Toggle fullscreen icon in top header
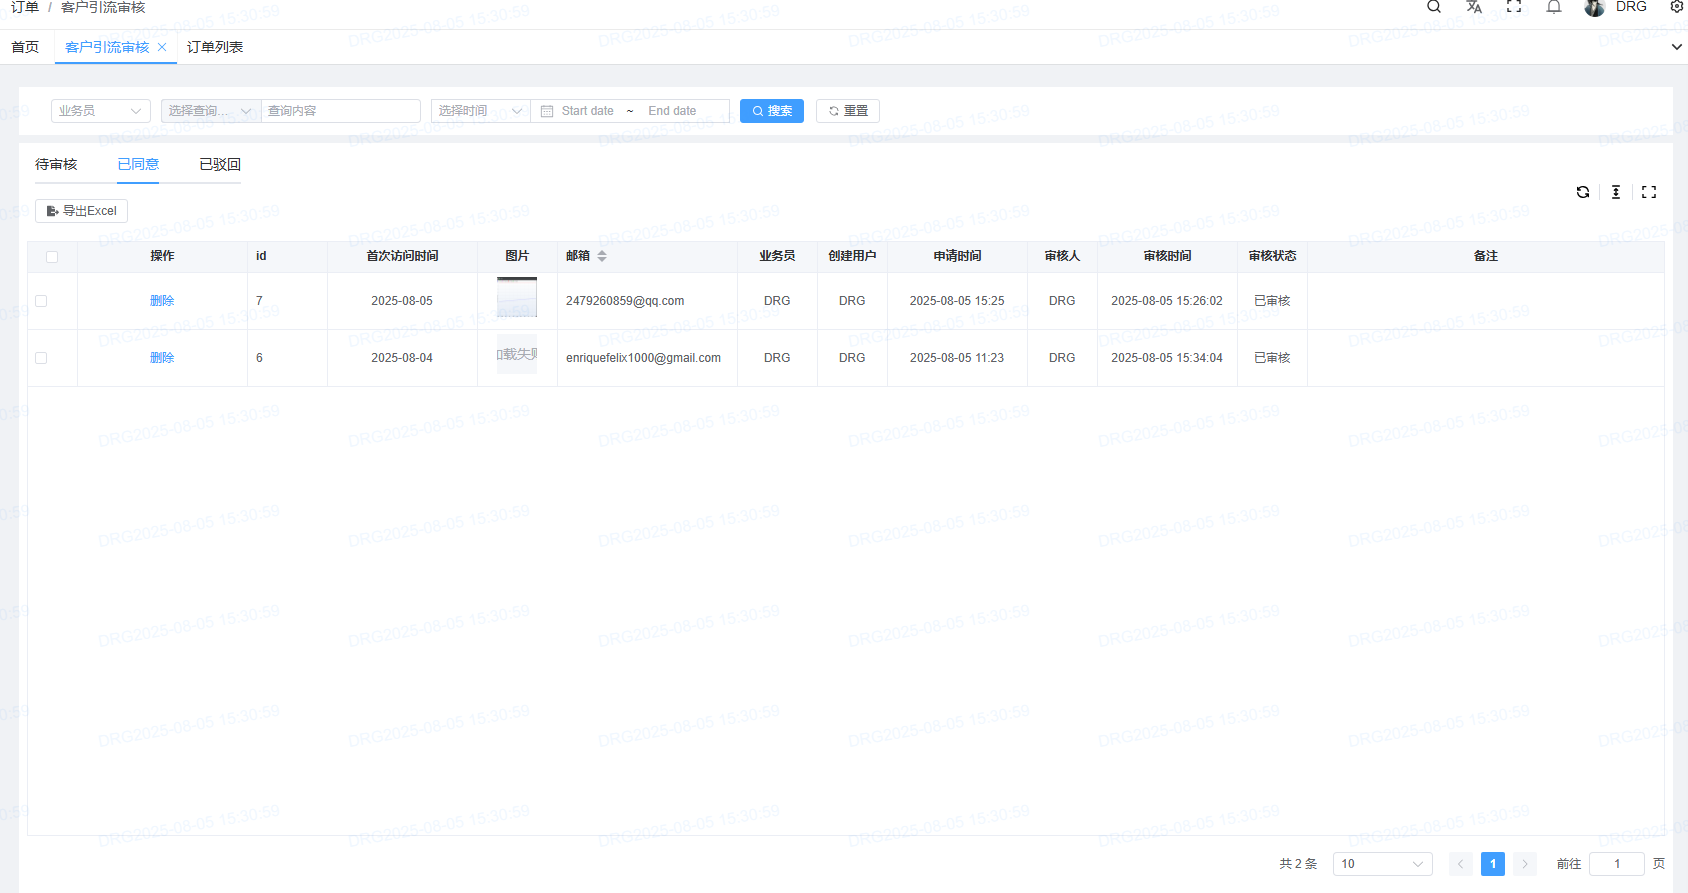The height and width of the screenshot is (893, 1688). click(x=1514, y=7)
